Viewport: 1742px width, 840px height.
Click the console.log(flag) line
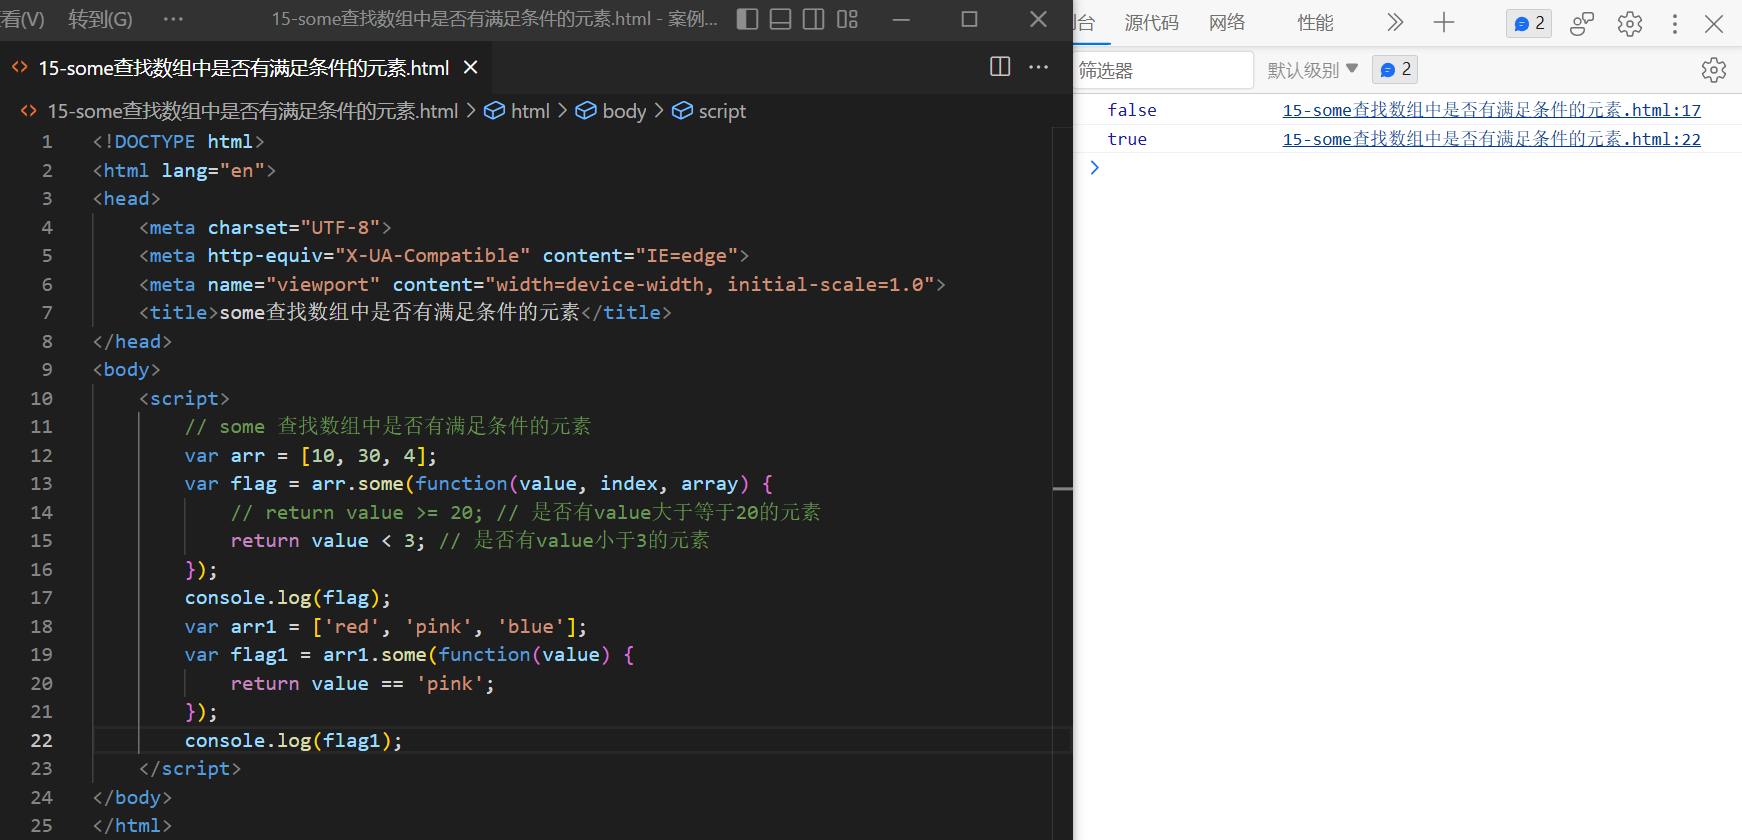[x=287, y=598]
